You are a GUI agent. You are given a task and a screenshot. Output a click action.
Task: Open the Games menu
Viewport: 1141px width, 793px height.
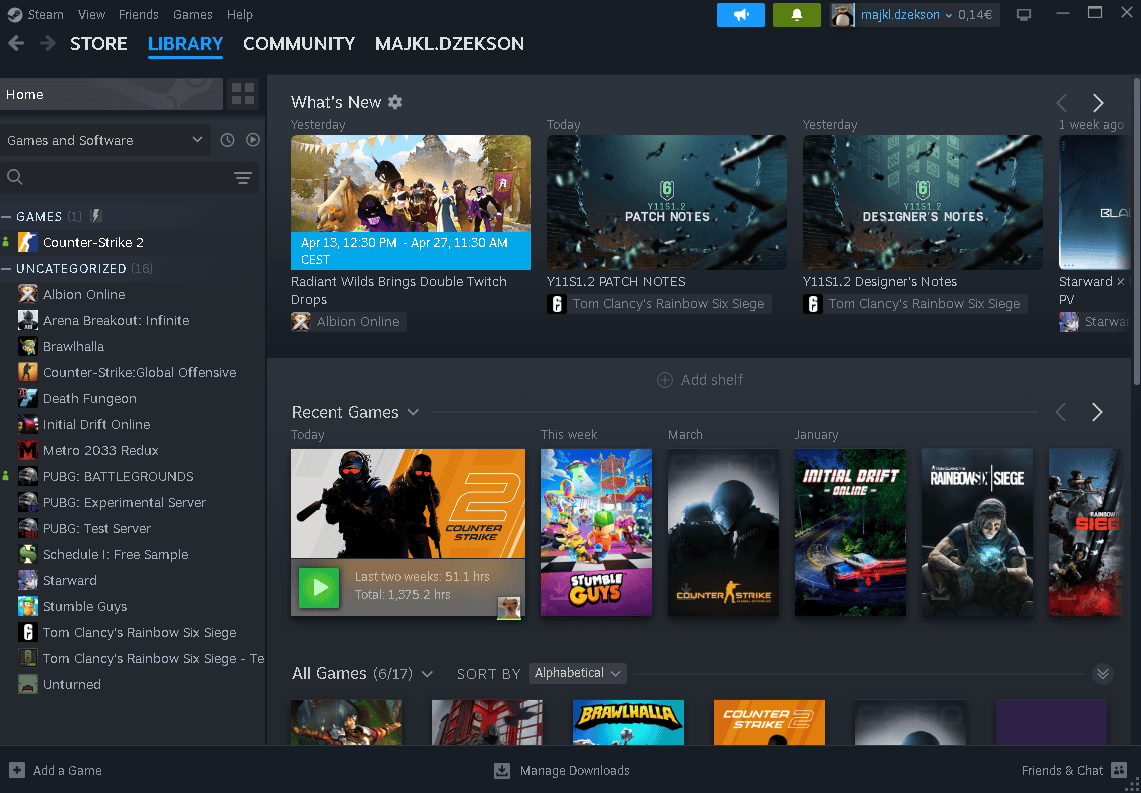pos(193,15)
